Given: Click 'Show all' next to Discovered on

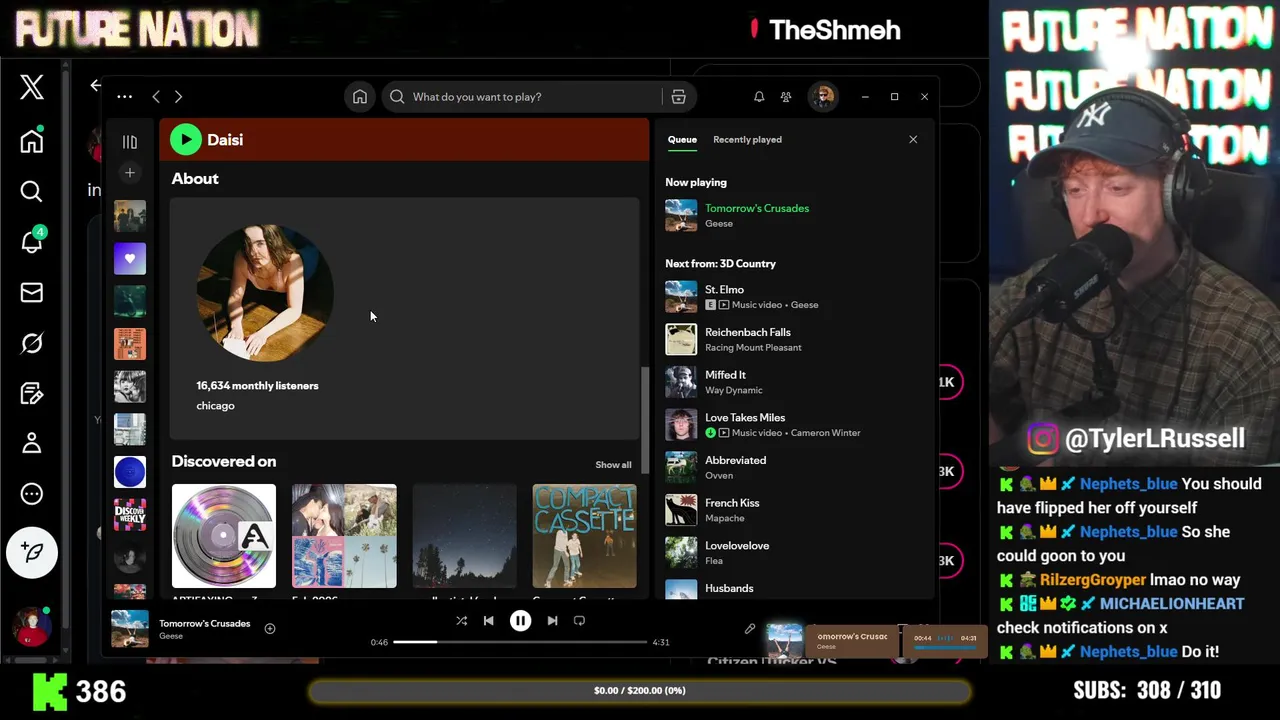Looking at the screenshot, I should coord(613,465).
